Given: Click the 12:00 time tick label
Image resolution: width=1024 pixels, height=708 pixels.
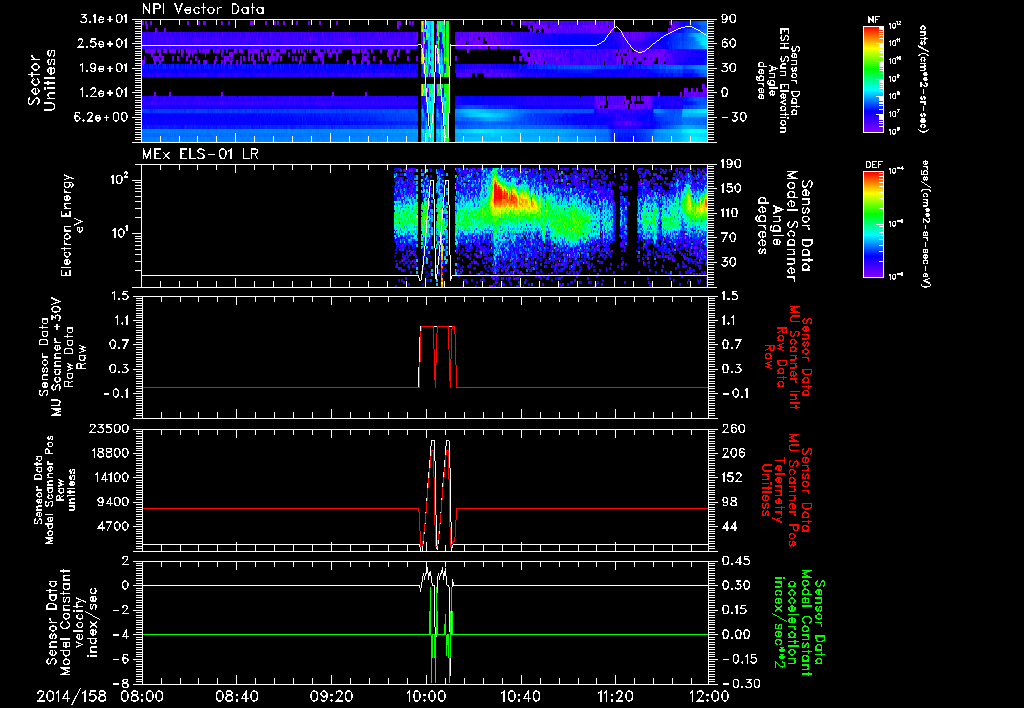Looking at the screenshot, I should tap(709, 696).
